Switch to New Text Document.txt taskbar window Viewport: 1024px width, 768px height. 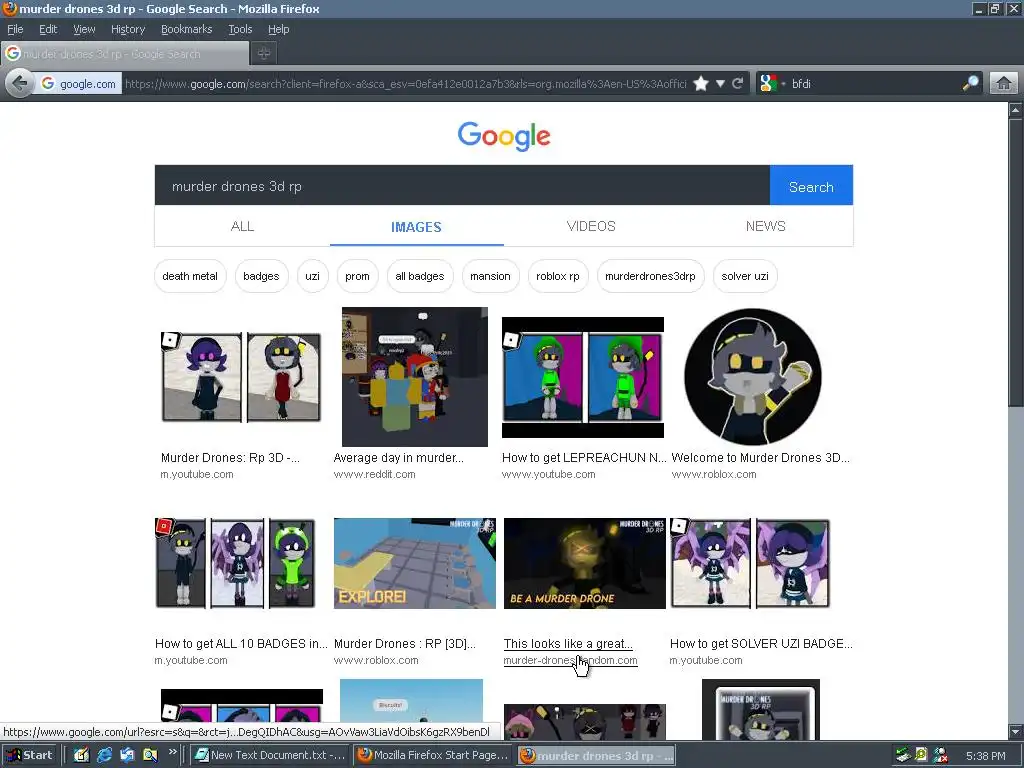tap(270, 755)
